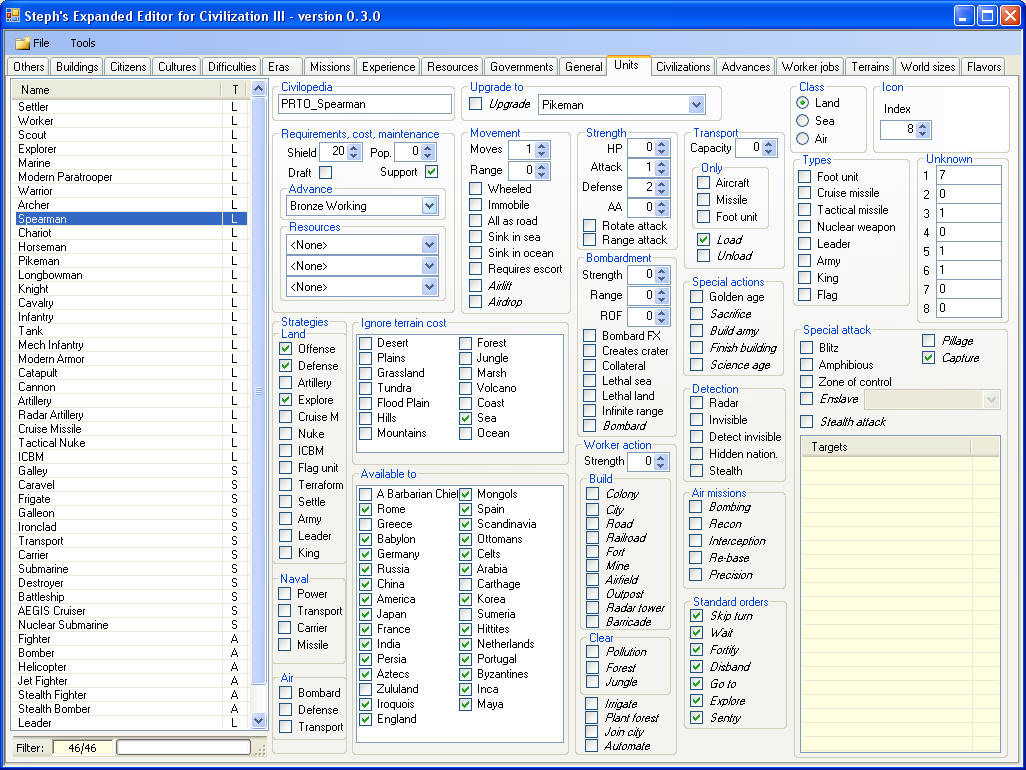This screenshot has width=1026, height=770.
Task: Click the unit list scroll up arrow
Action: pos(258,88)
